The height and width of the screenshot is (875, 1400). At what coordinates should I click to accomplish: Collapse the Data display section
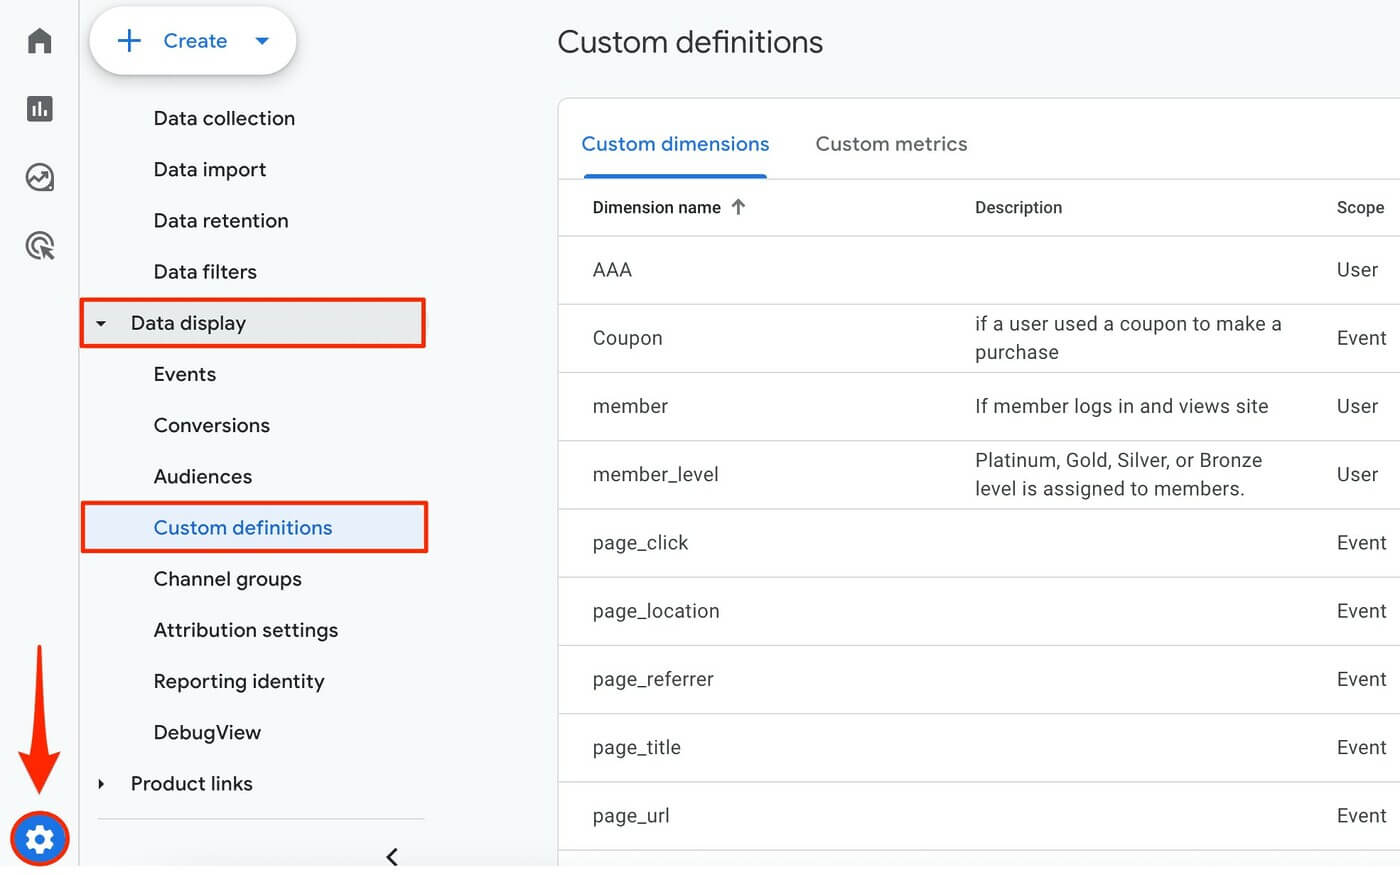(100, 323)
